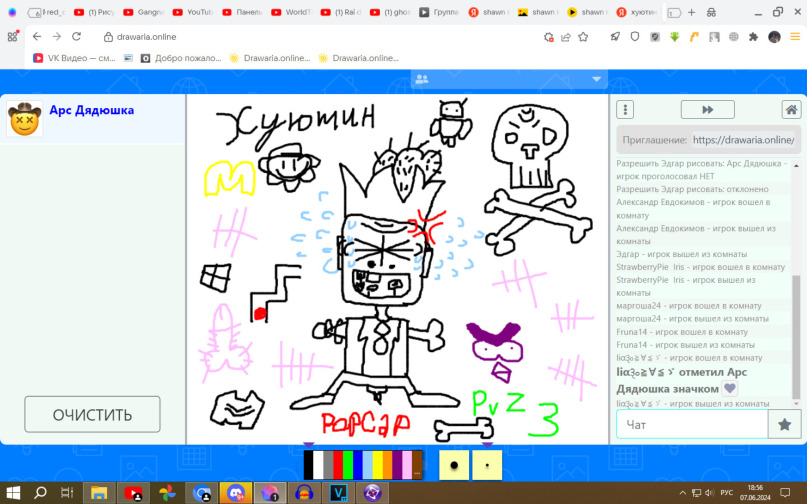
Task: Switch to the Панель tab
Action: (x=242, y=12)
